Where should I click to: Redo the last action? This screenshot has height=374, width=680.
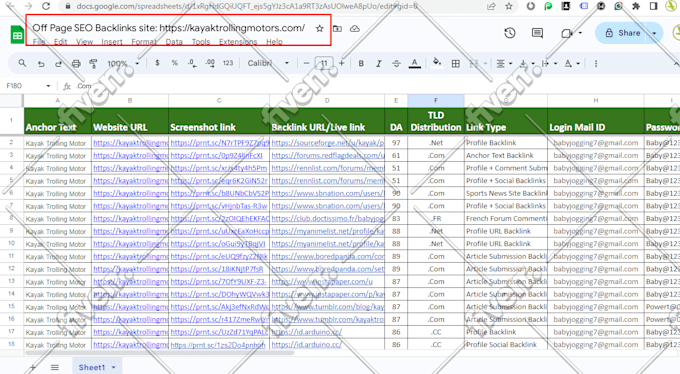click(58, 64)
